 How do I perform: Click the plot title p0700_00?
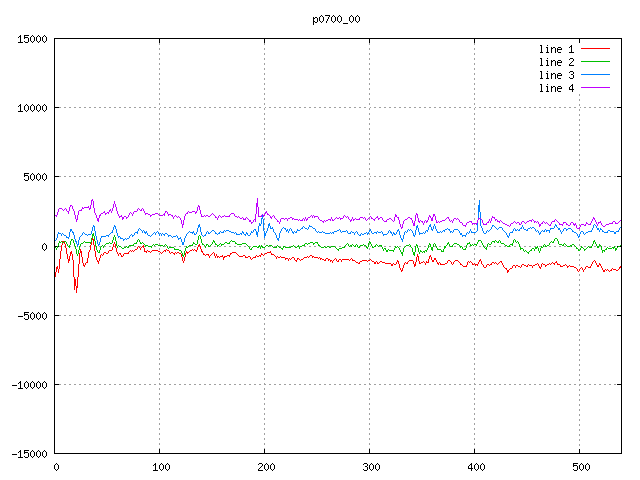pos(336,20)
